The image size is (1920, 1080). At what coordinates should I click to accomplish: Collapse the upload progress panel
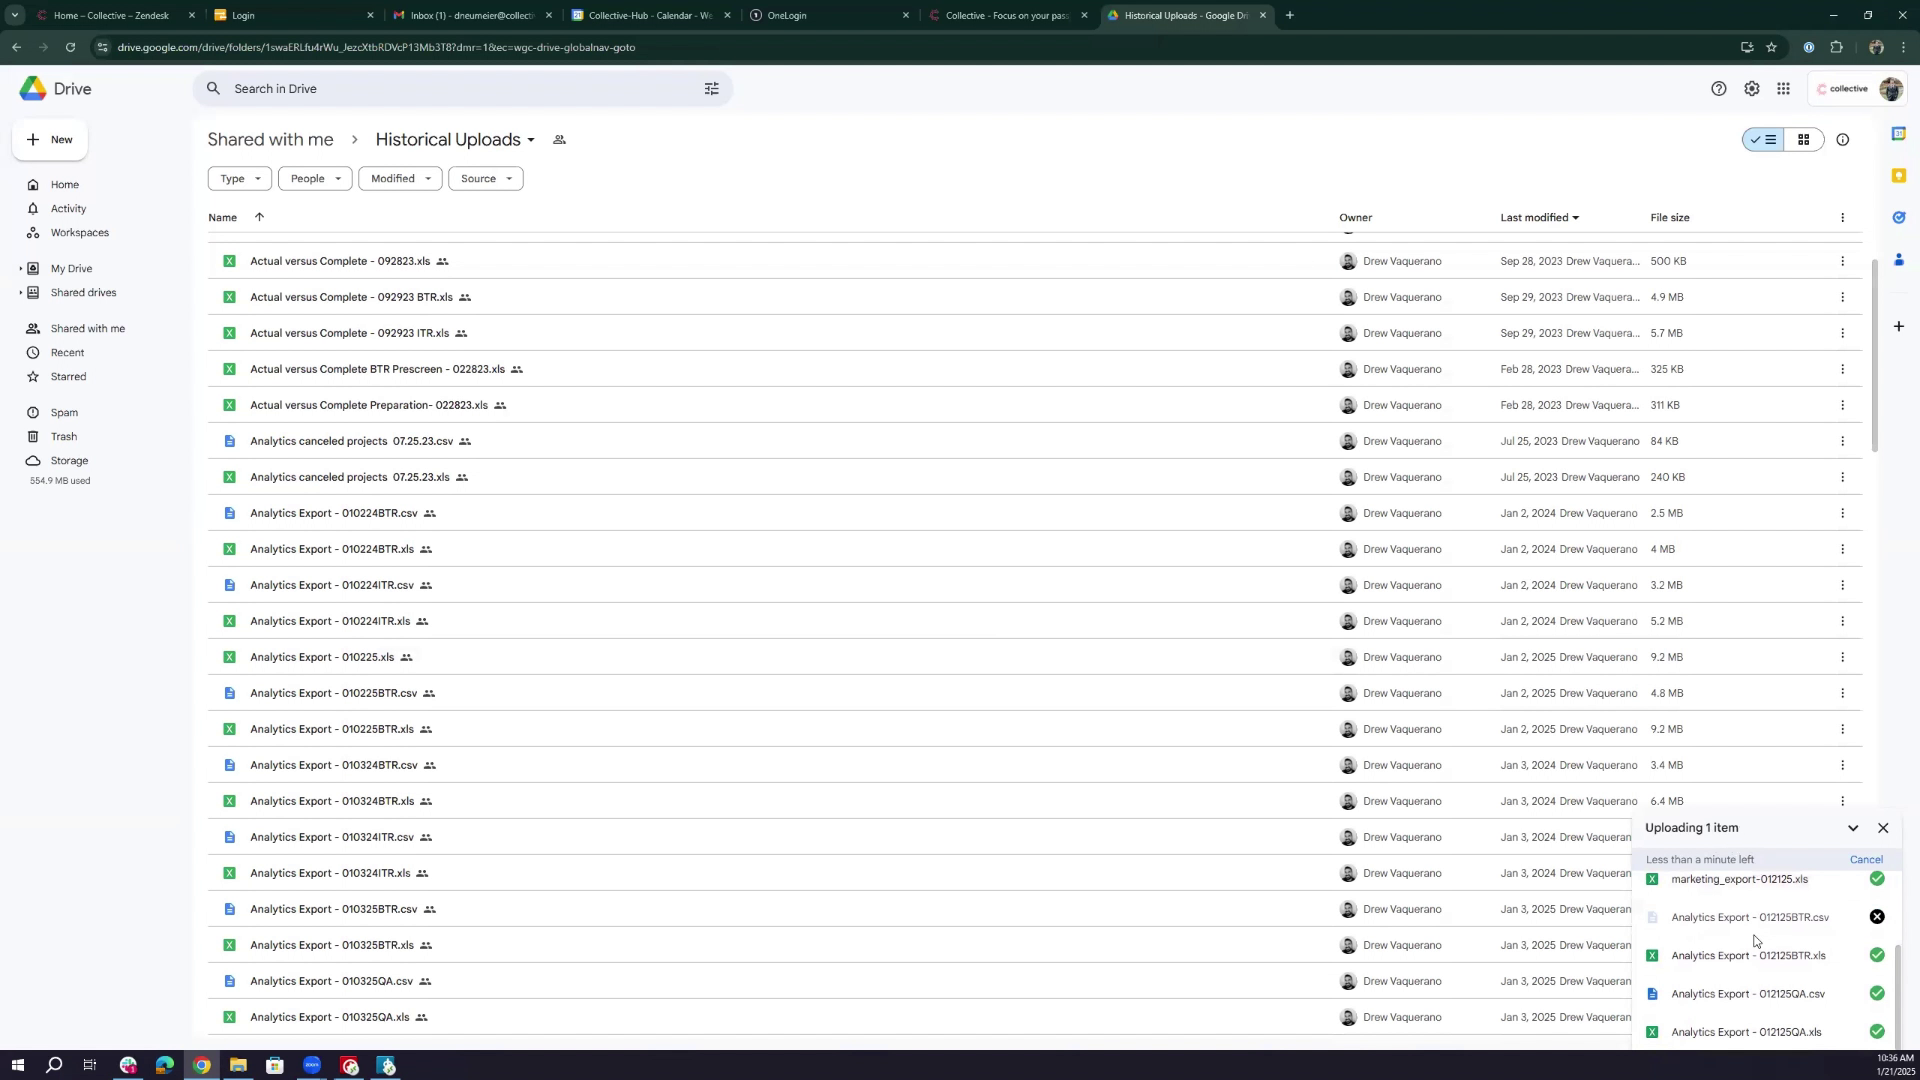click(x=1852, y=828)
